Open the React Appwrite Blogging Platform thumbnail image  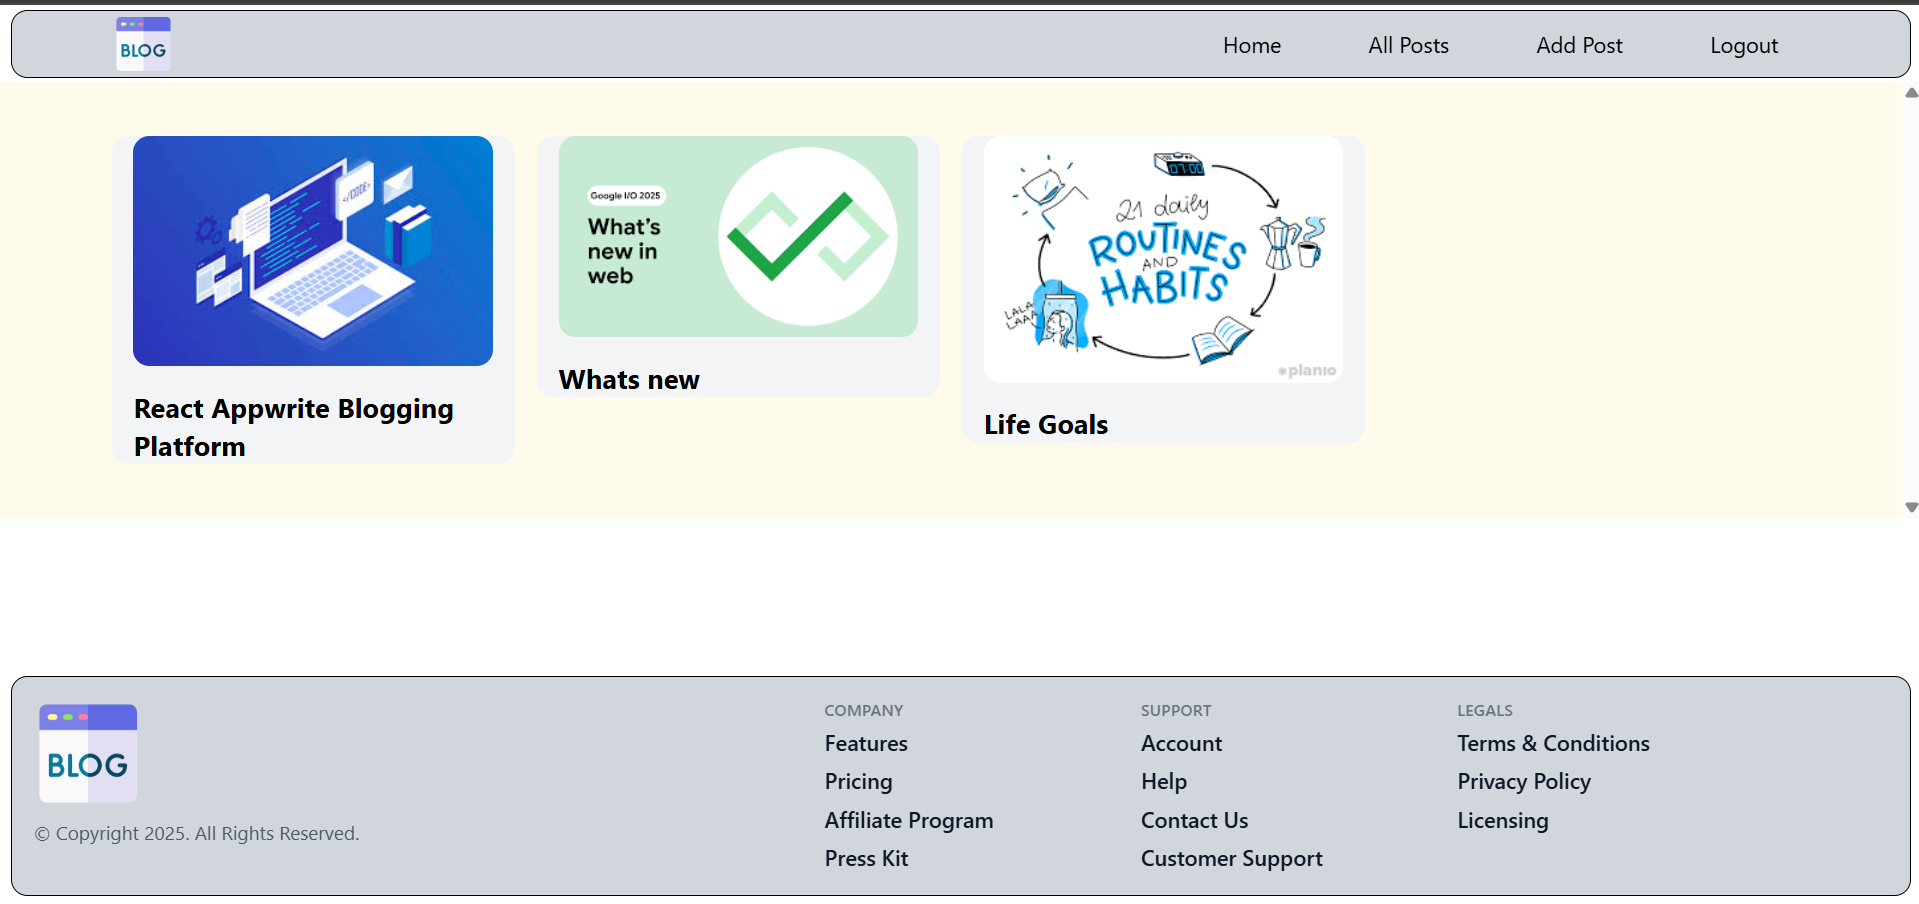click(313, 251)
